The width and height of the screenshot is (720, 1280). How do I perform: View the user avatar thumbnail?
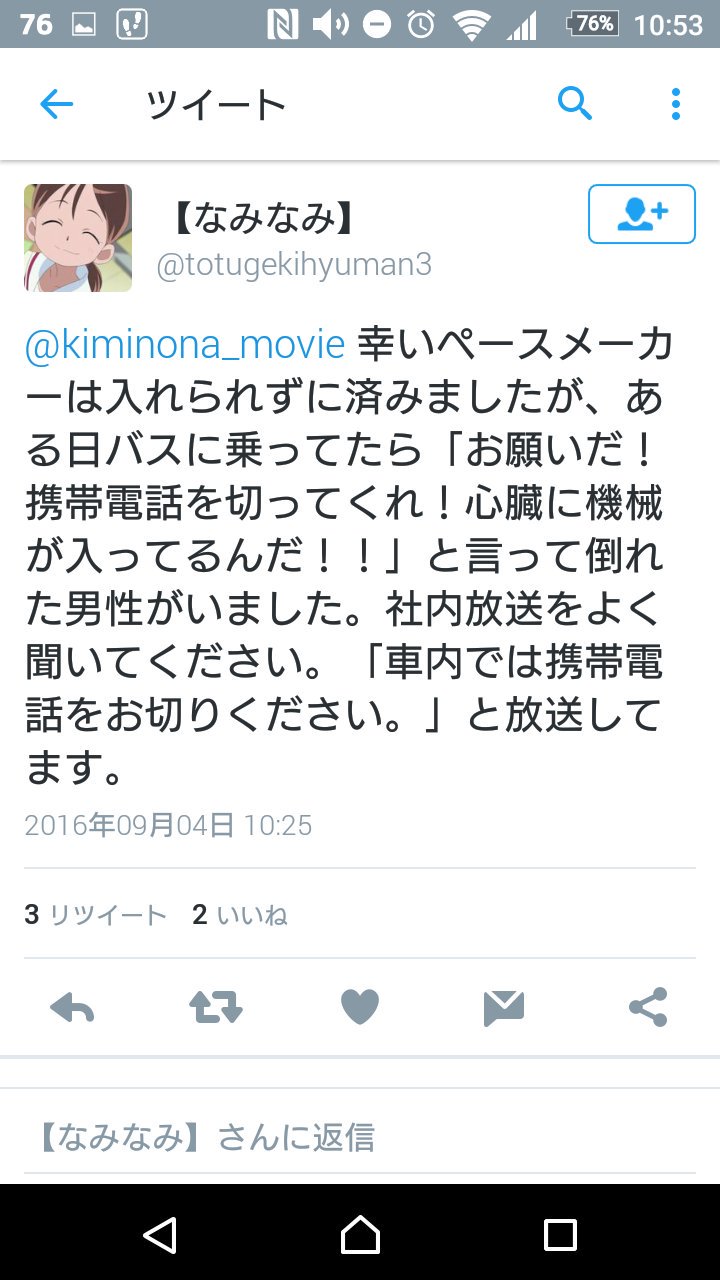click(78, 238)
